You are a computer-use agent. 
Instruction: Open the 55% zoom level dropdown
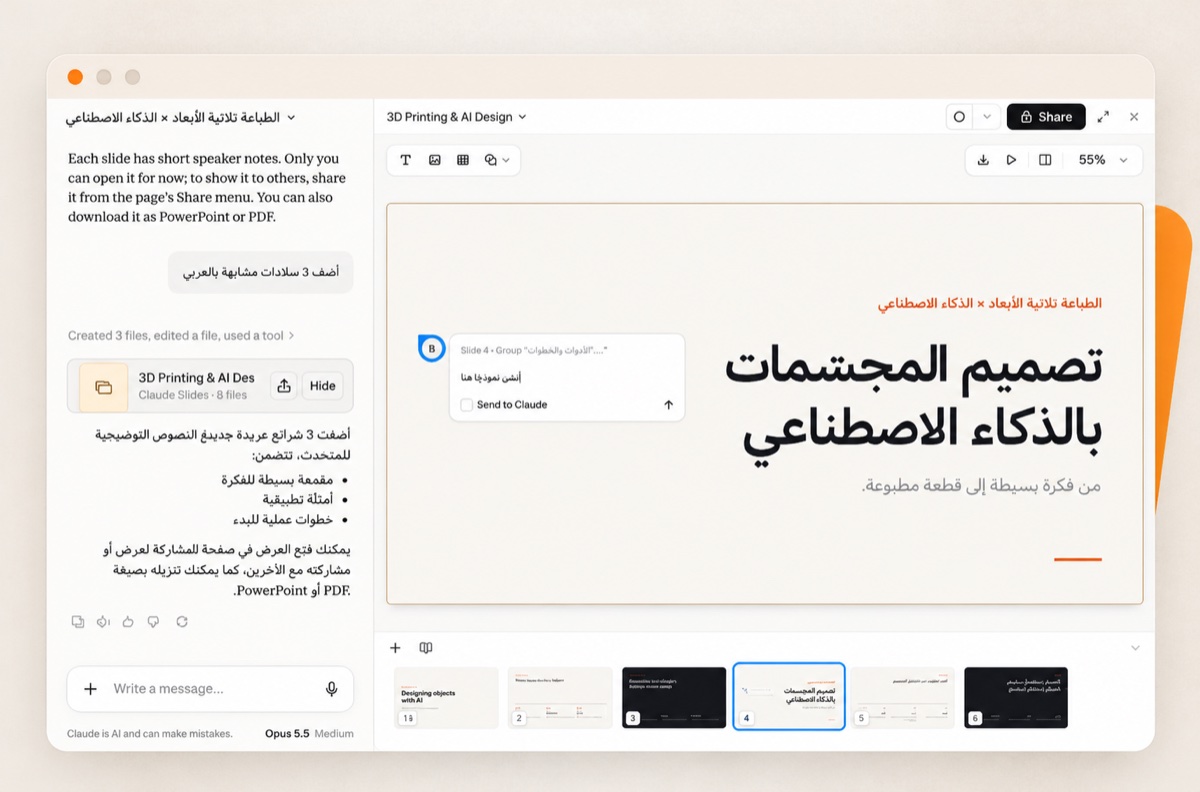pyautogui.click(x=1103, y=160)
